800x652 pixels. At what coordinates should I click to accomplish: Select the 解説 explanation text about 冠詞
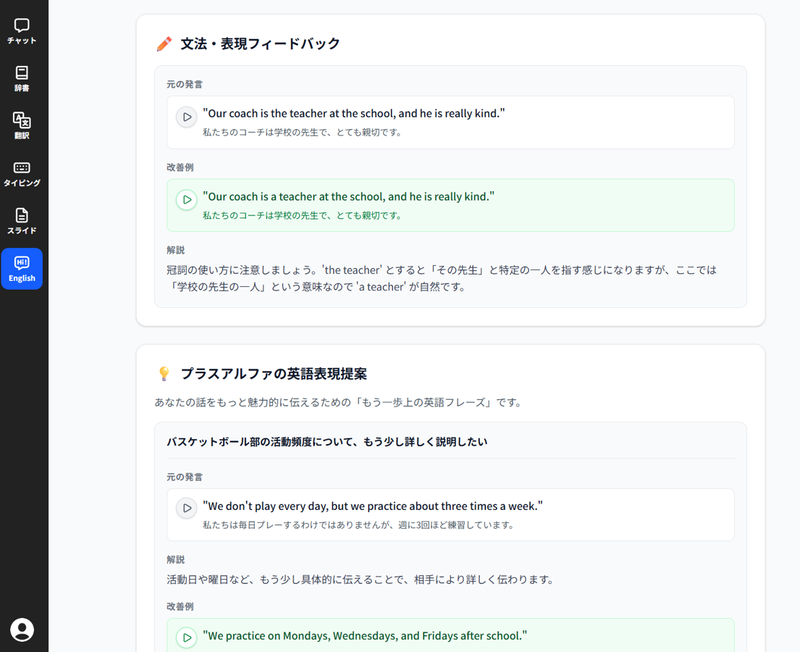[x=449, y=277]
